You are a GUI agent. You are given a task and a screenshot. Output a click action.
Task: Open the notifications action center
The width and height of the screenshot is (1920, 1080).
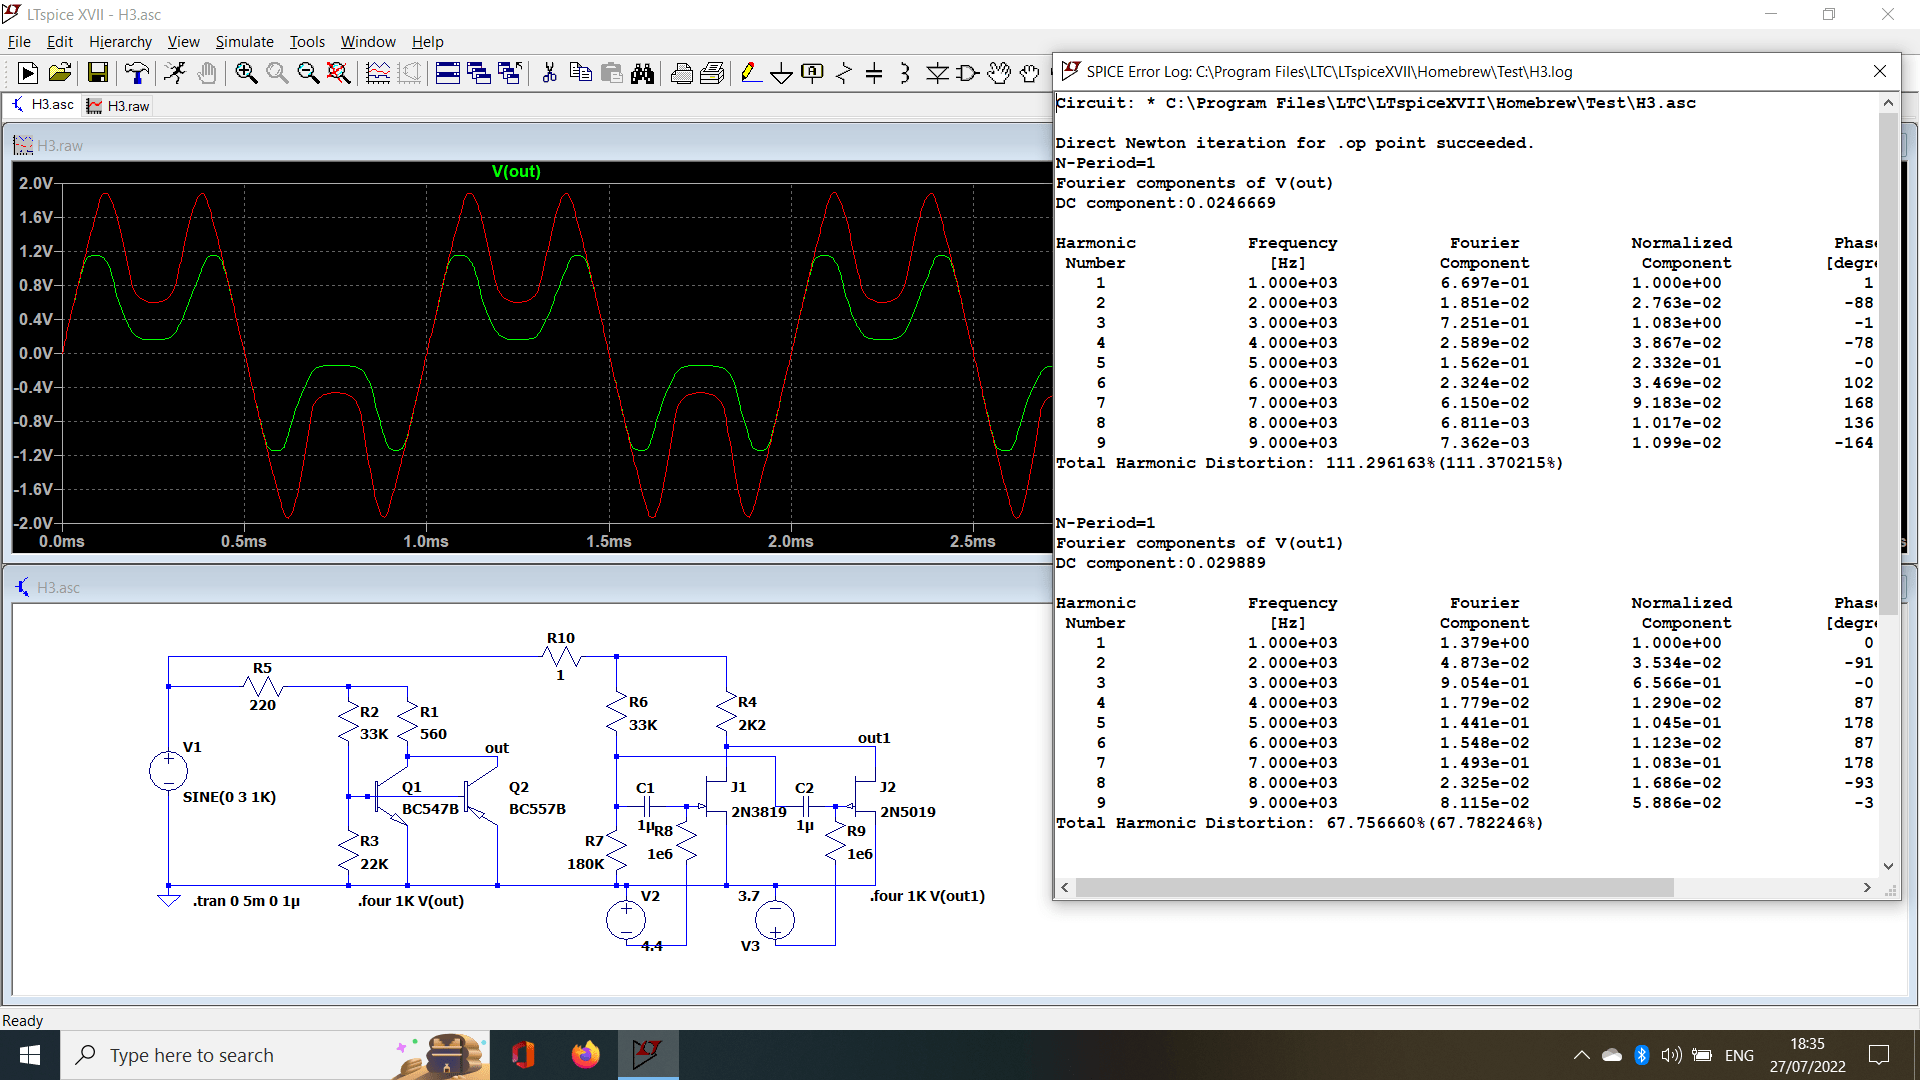click(1879, 1055)
